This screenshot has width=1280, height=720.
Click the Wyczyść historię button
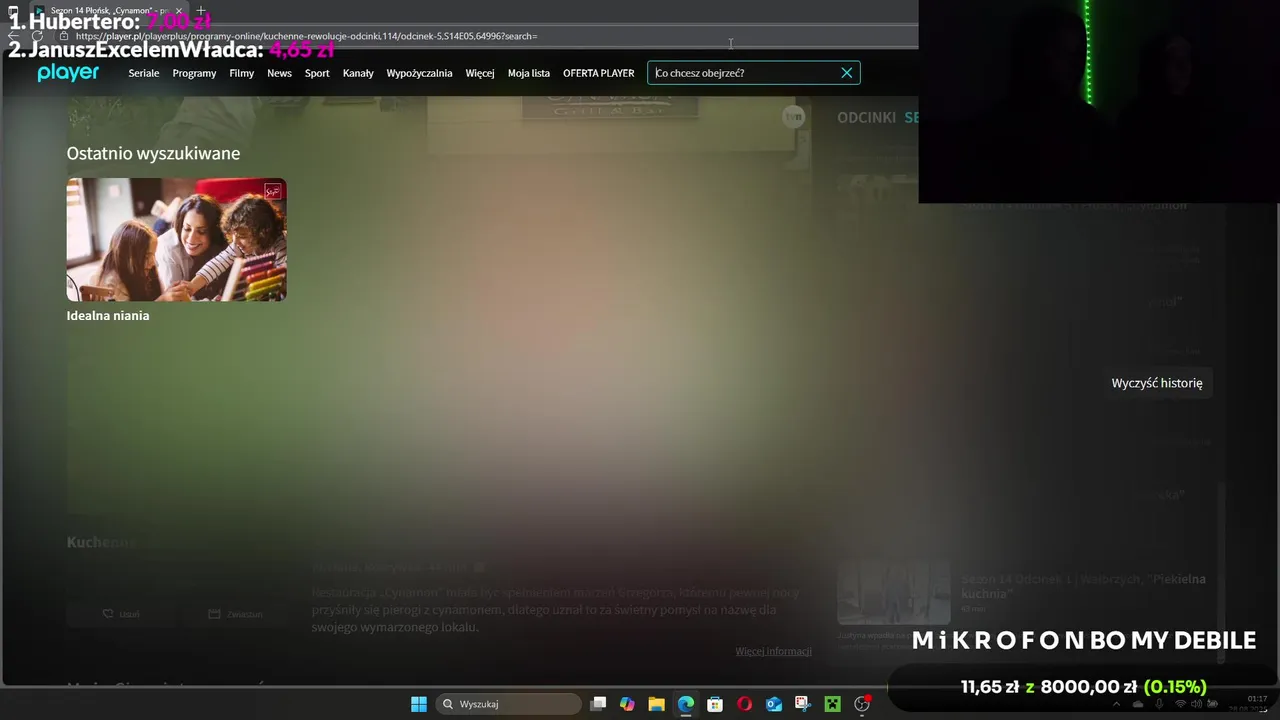pos(1157,383)
